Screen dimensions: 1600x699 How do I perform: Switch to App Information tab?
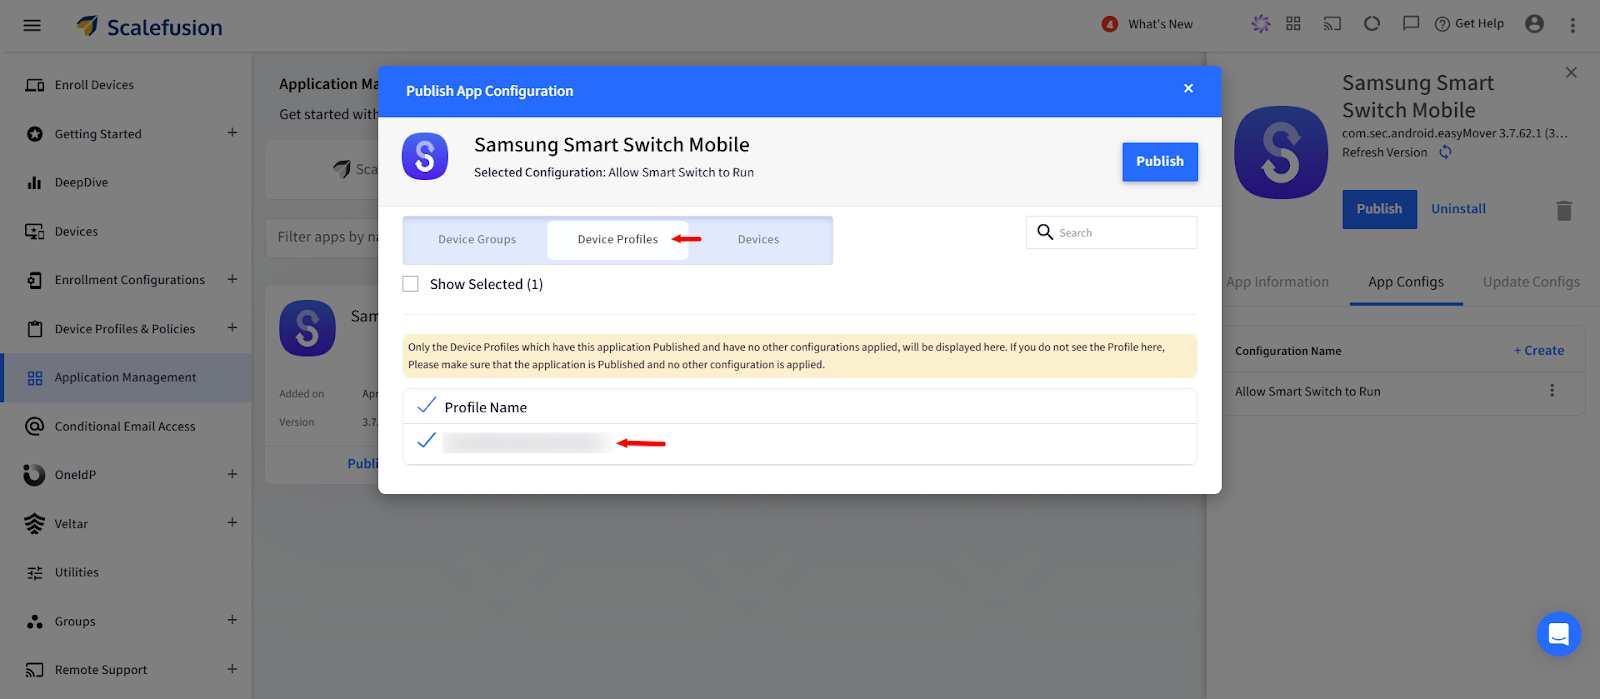pyautogui.click(x=1278, y=282)
